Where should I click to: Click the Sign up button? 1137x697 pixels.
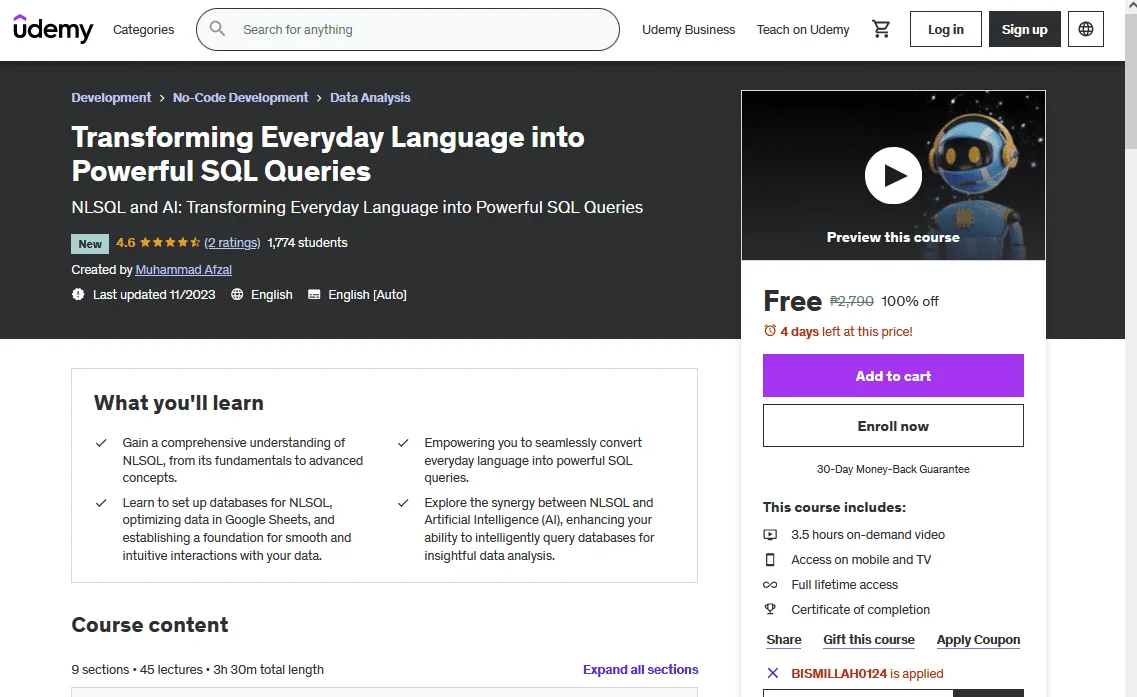point(1025,29)
